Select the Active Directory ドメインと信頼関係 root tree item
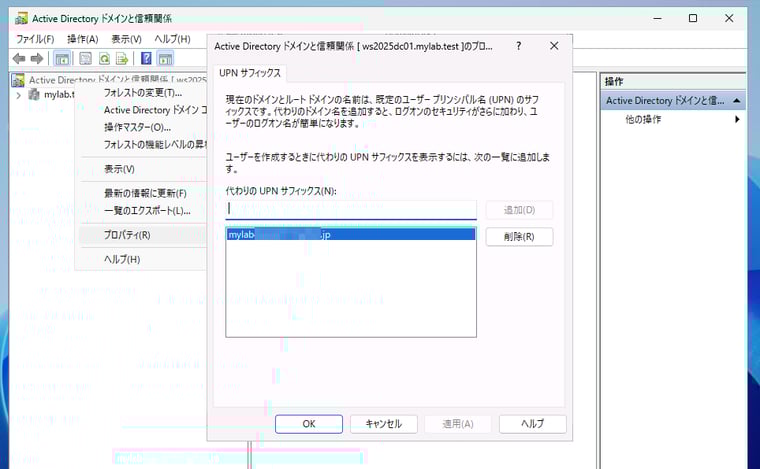Viewport: 760px width, 469px height. pos(117,80)
